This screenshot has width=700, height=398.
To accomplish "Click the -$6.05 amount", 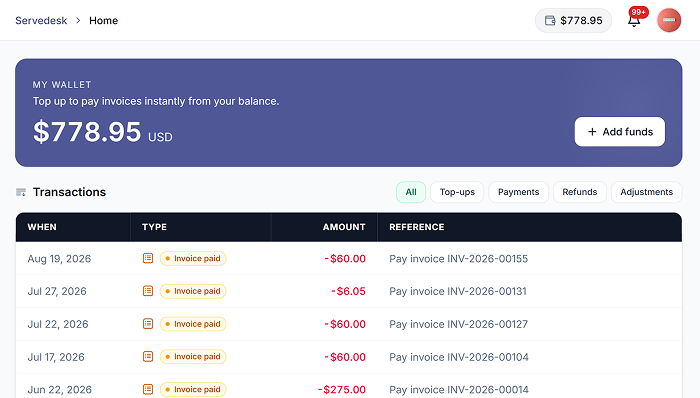I will [x=348, y=291].
